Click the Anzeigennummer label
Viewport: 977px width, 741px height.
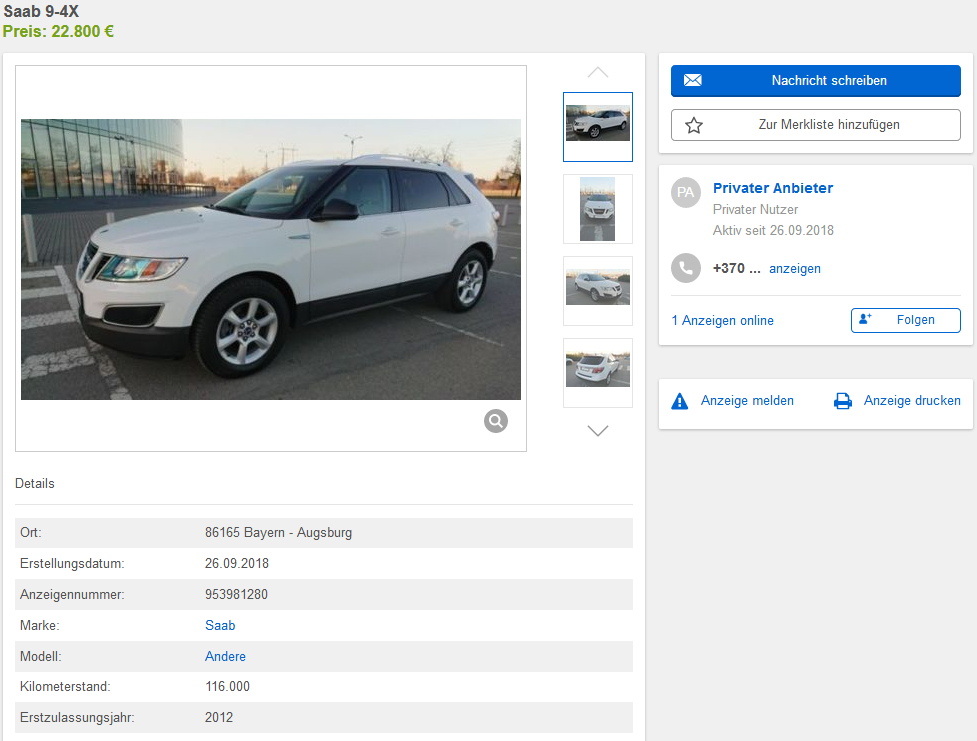[x=72, y=595]
